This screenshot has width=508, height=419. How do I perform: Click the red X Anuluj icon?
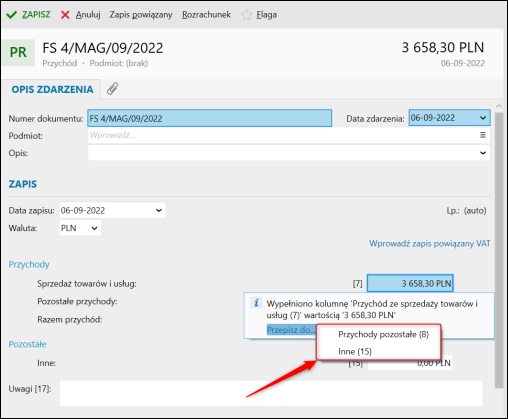click(x=65, y=15)
